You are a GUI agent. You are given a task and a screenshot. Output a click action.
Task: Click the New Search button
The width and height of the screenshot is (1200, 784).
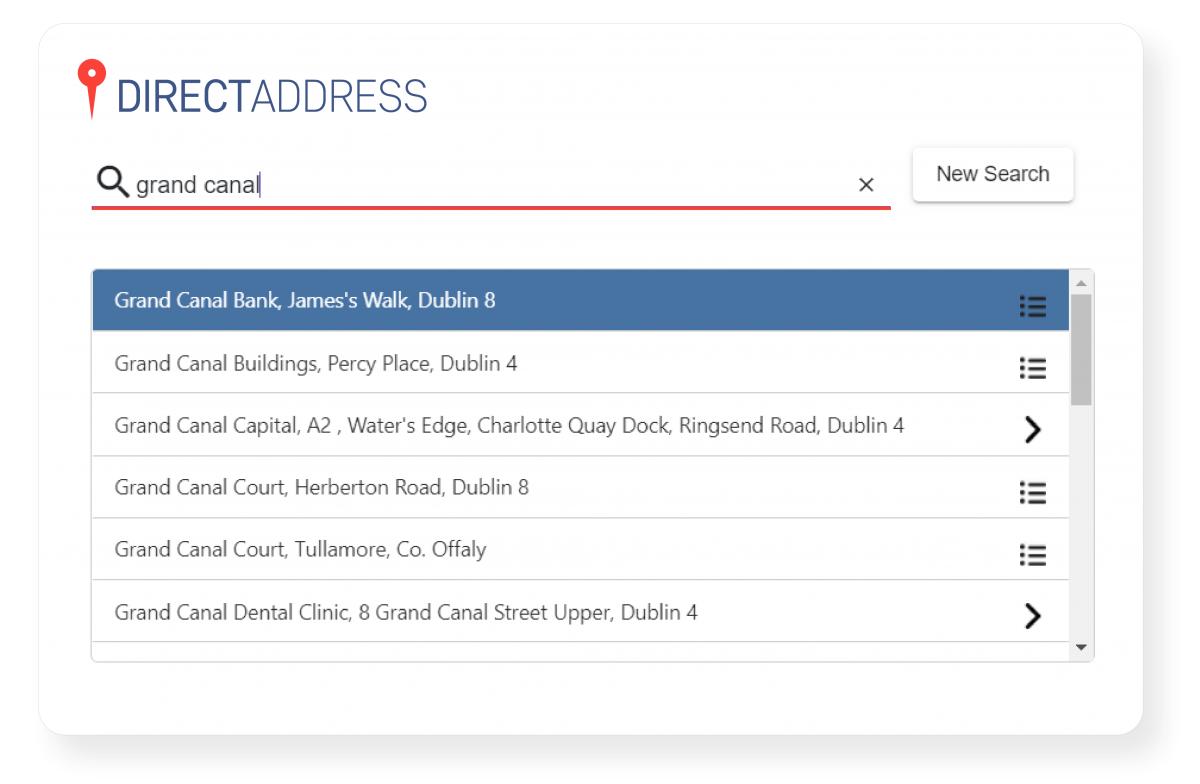pyautogui.click(x=992, y=174)
